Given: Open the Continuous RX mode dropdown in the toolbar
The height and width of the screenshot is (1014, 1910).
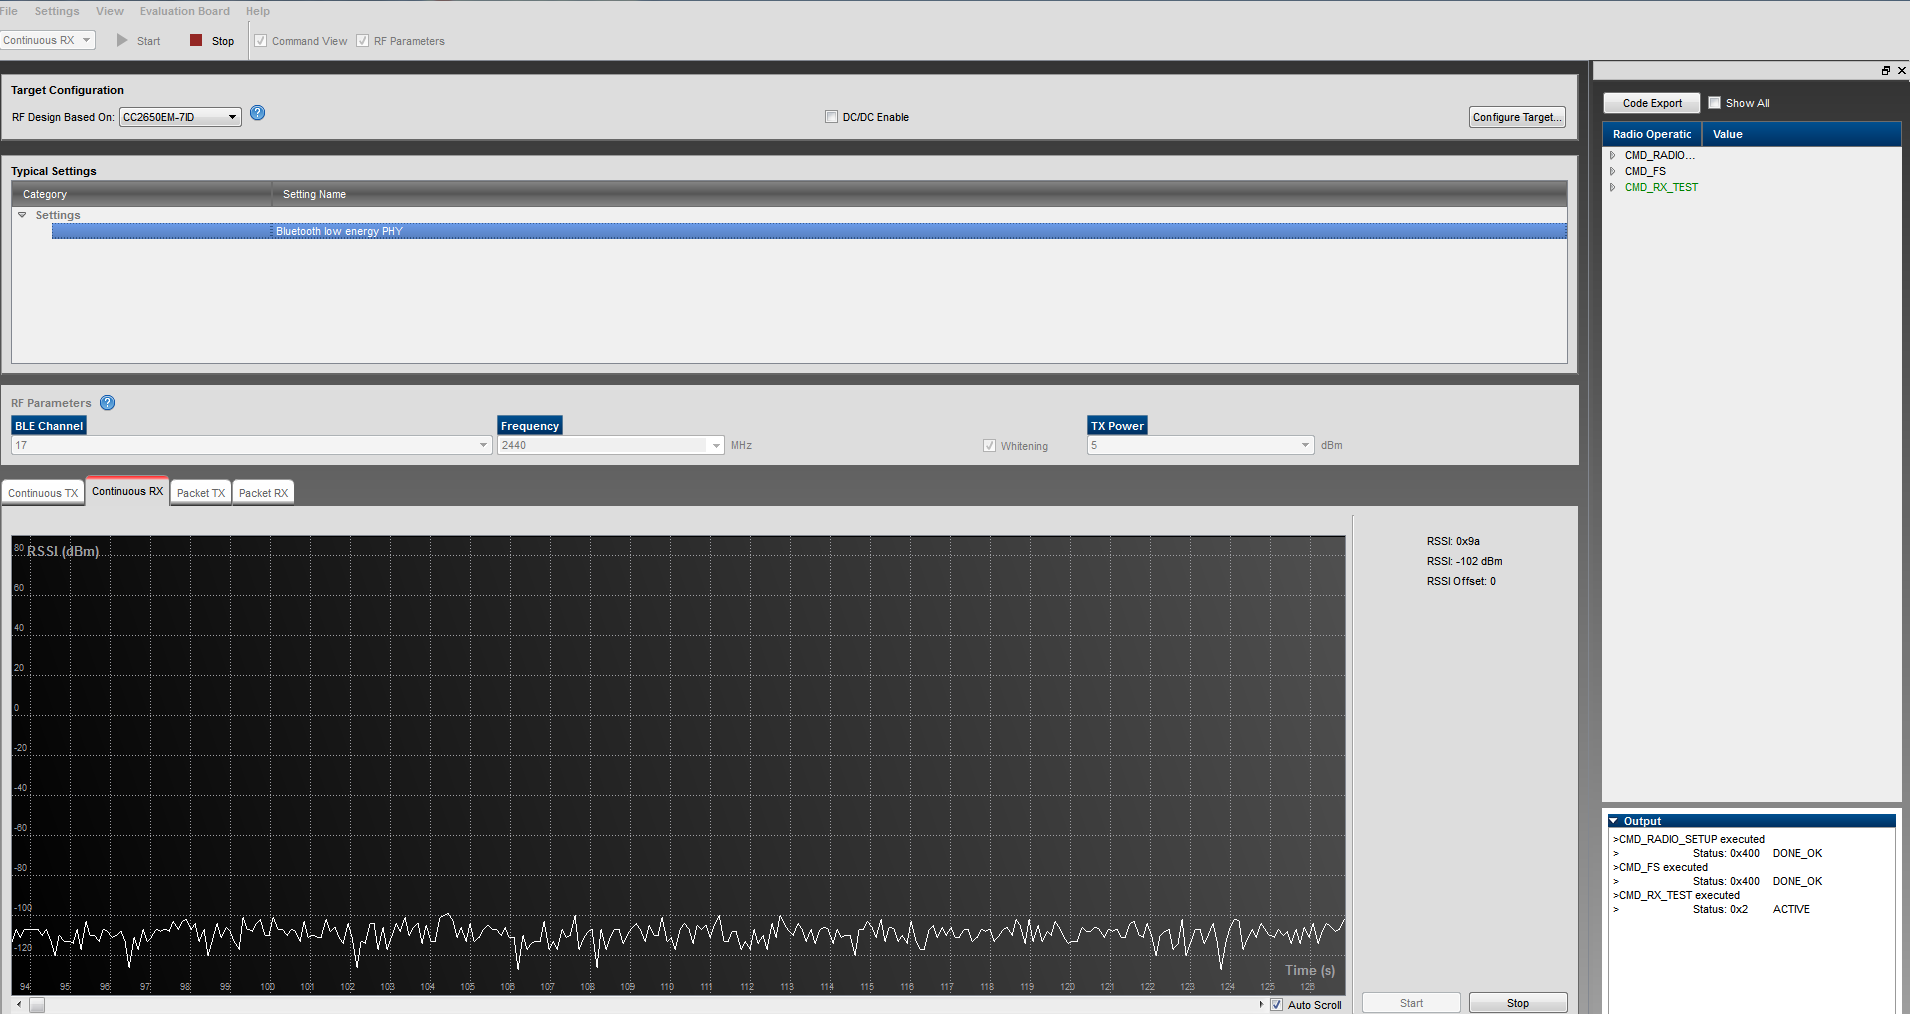Looking at the screenshot, I should point(48,40).
